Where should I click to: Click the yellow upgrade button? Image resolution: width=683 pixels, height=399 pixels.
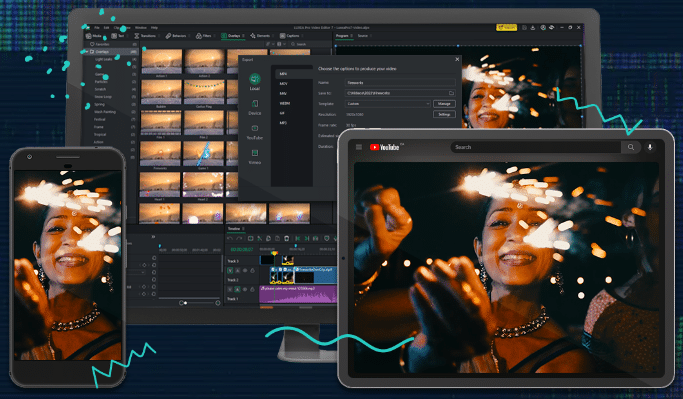tap(507, 27)
